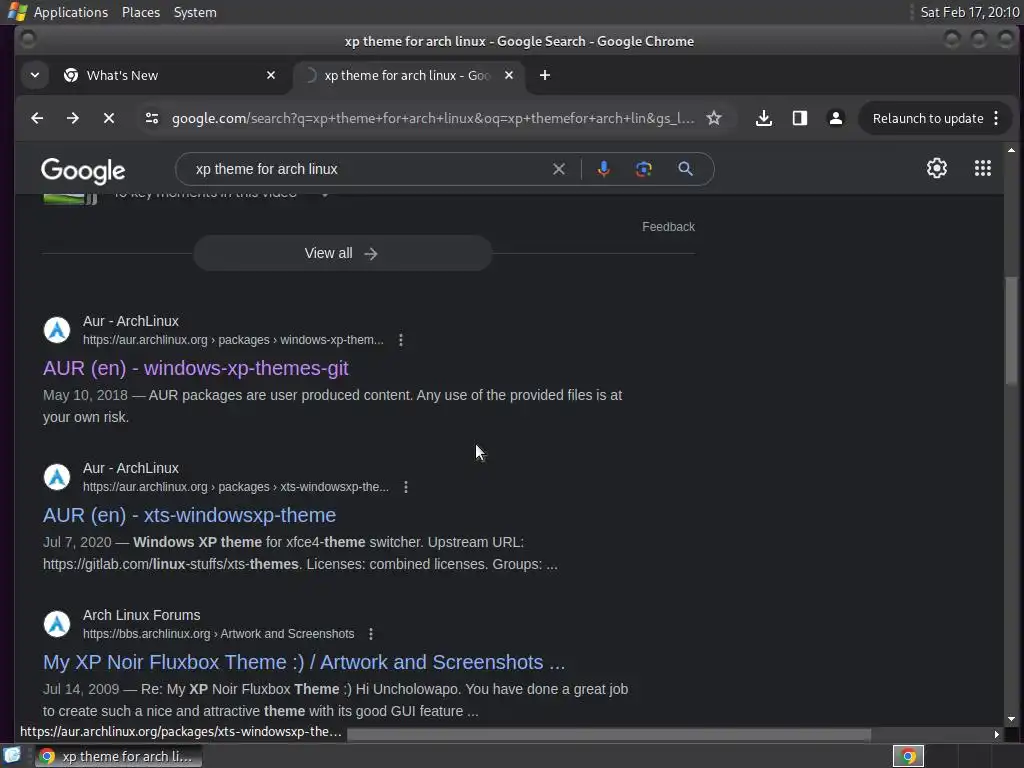Screen dimensions: 1024x768
Task: Close the xp theme search tab
Action: pyautogui.click(x=509, y=75)
